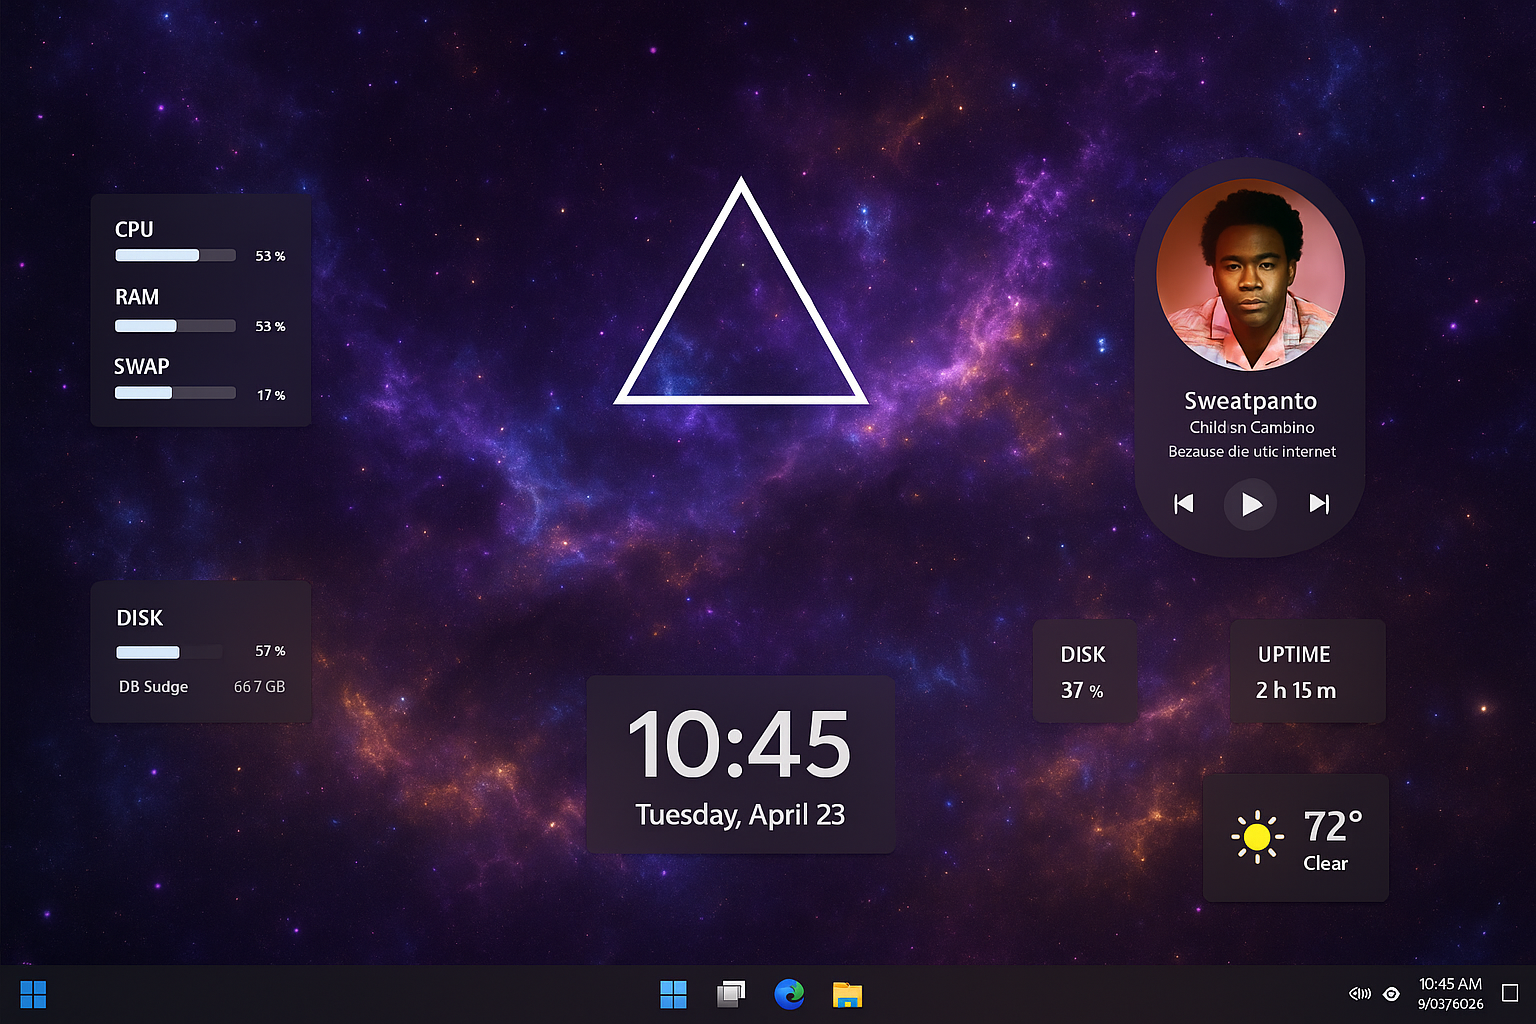This screenshot has width=1536, height=1024.
Task: Click the DB Sudge label on the DISK widget
Action: pos(153,687)
